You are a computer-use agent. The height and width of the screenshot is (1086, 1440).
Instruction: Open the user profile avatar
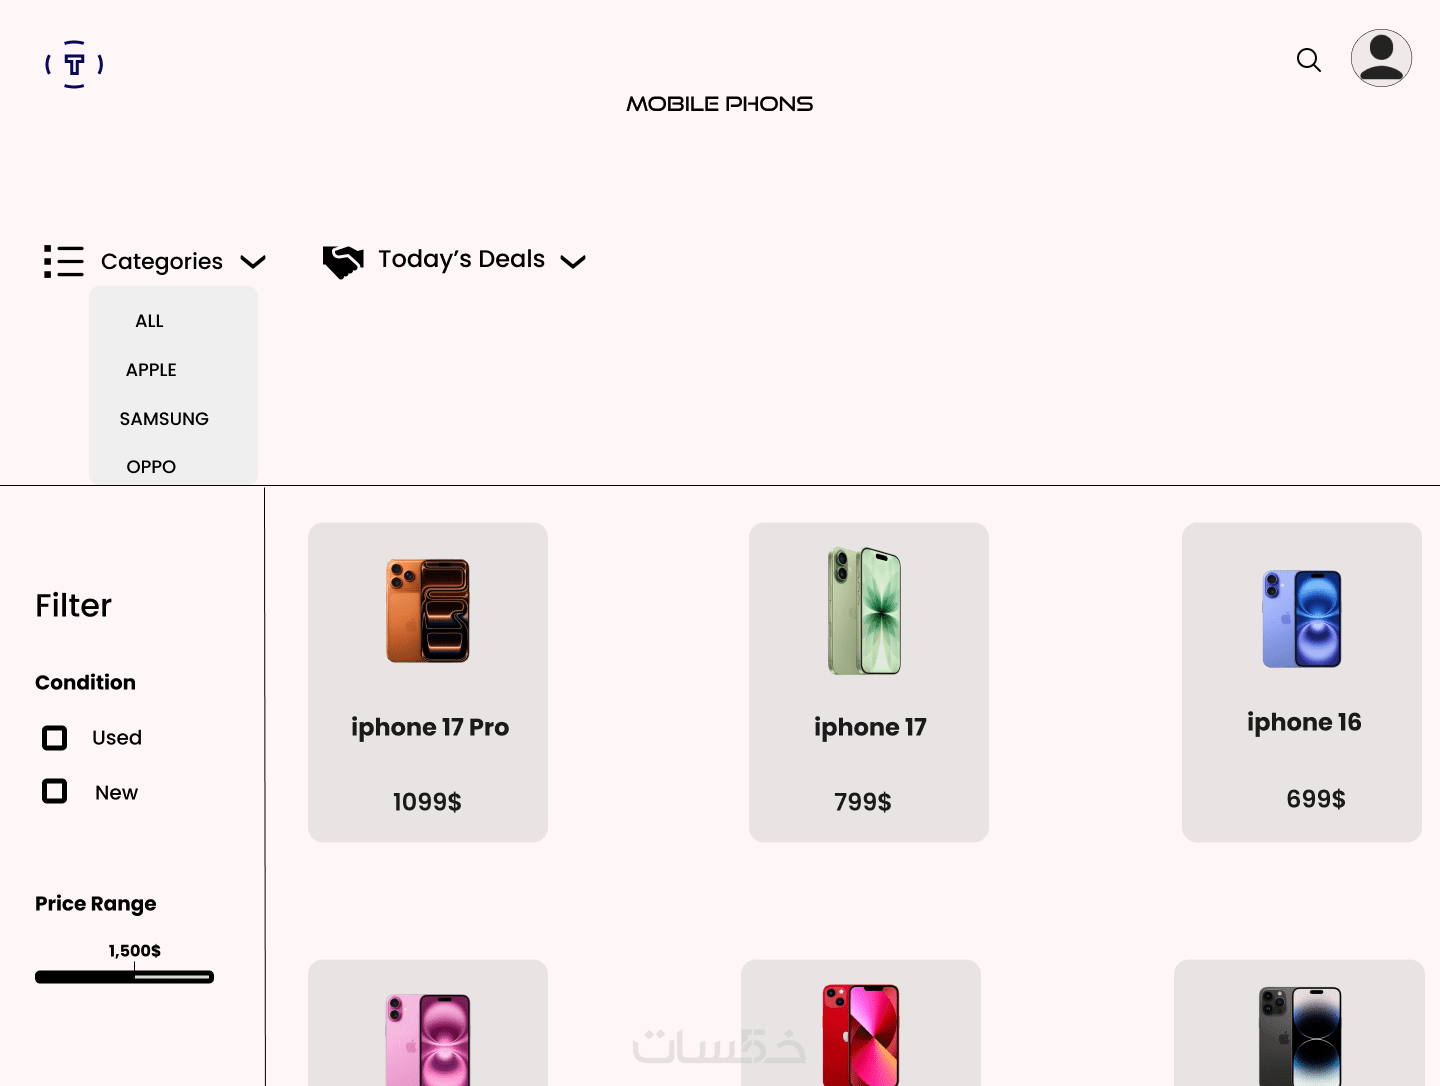(x=1381, y=58)
